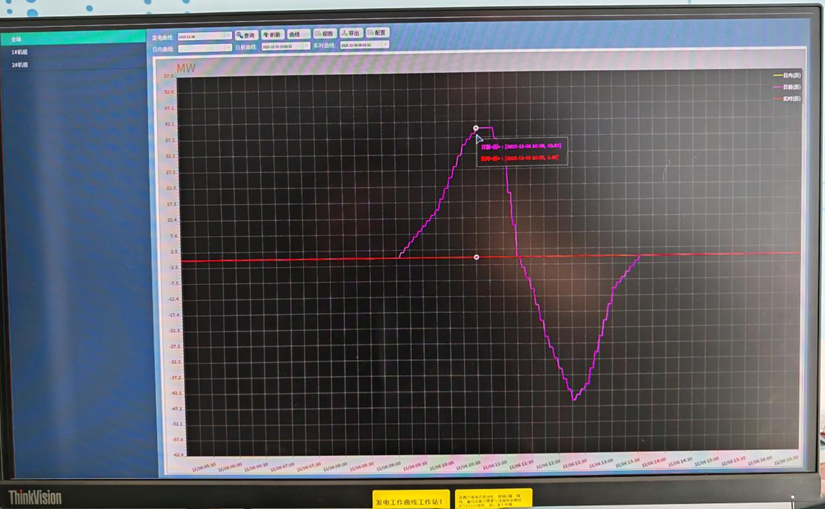Click the 刷新 refresh button
Image resolution: width=825 pixels, height=509 pixels.
(x=272, y=35)
